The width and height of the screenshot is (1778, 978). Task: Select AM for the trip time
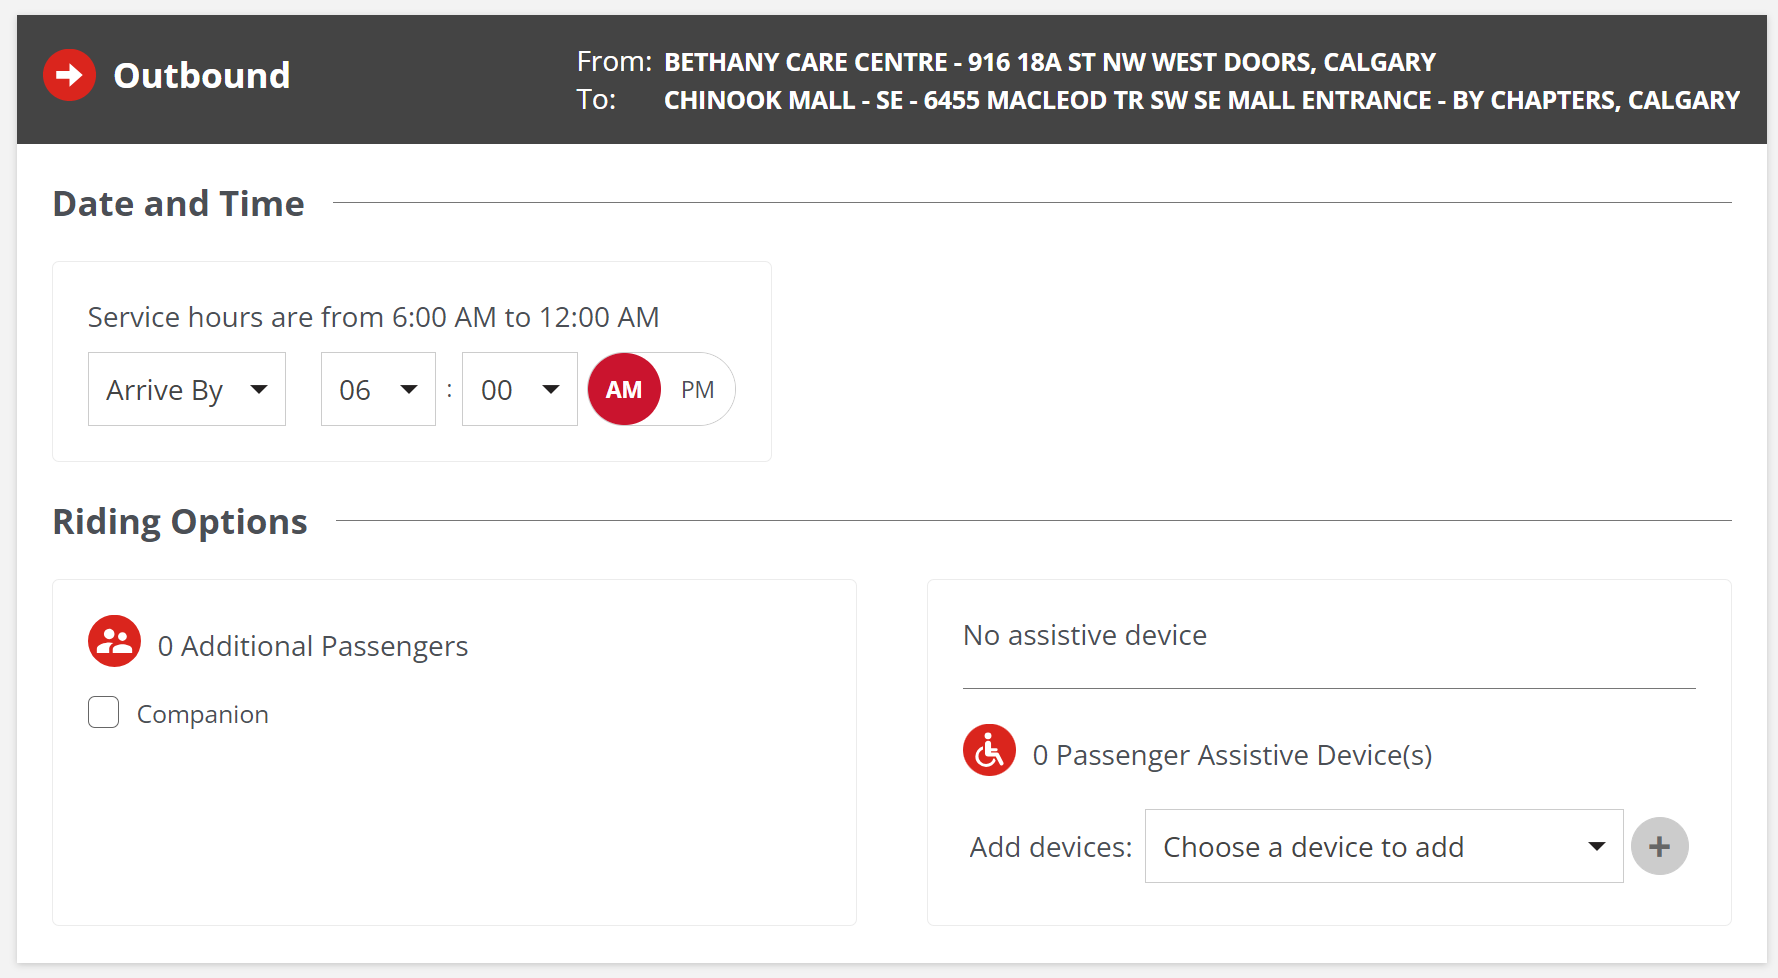coord(624,389)
